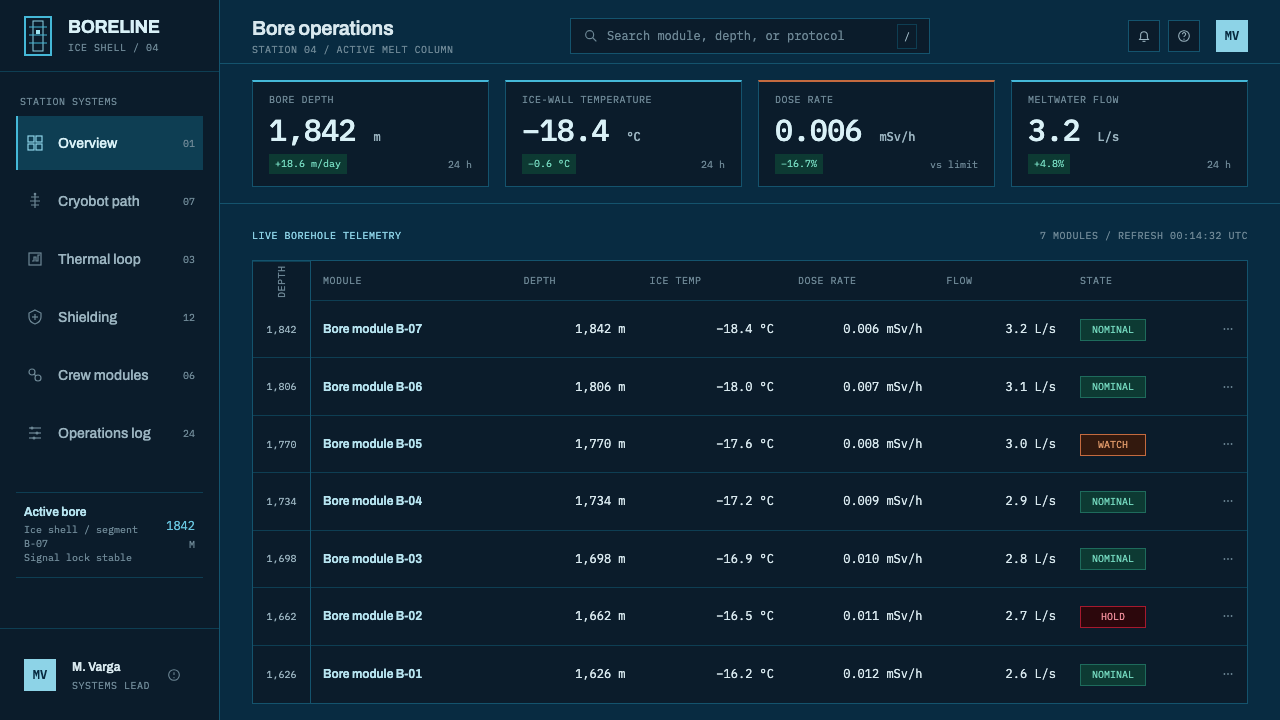
Task: Navigate to Shielding section
Action: (x=110, y=317)
